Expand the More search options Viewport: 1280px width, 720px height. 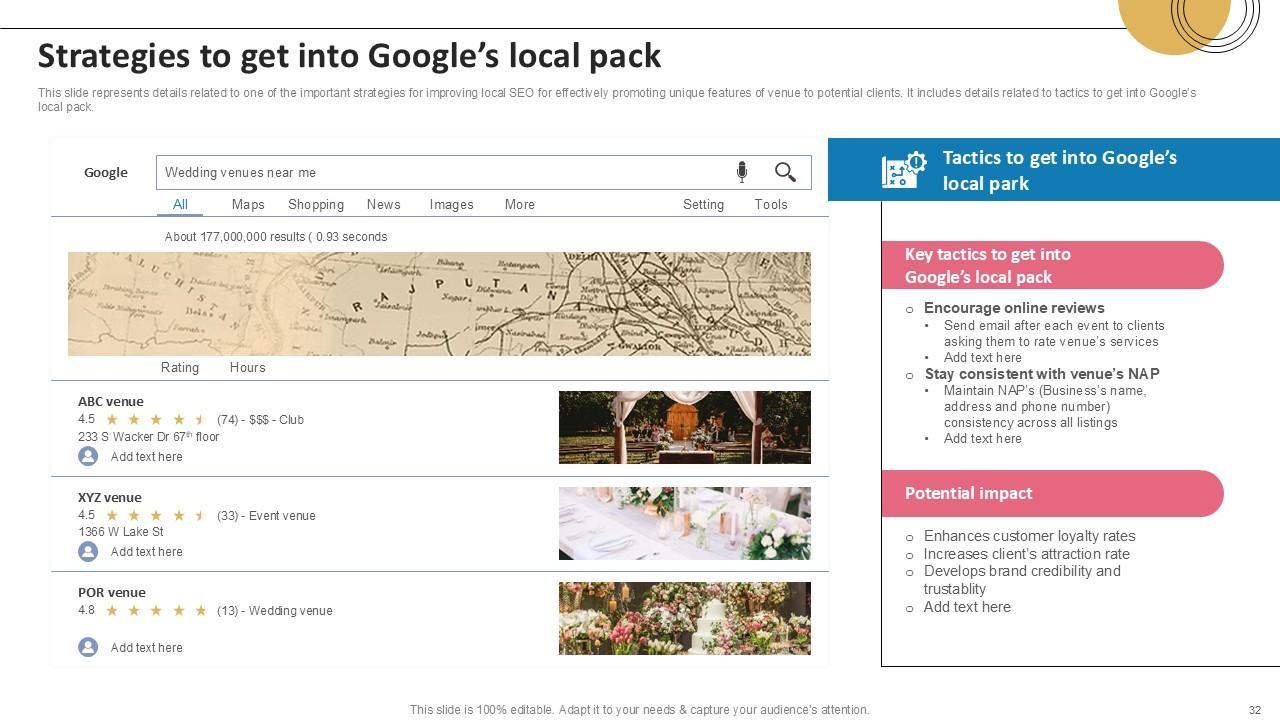[x=519, y=204]
